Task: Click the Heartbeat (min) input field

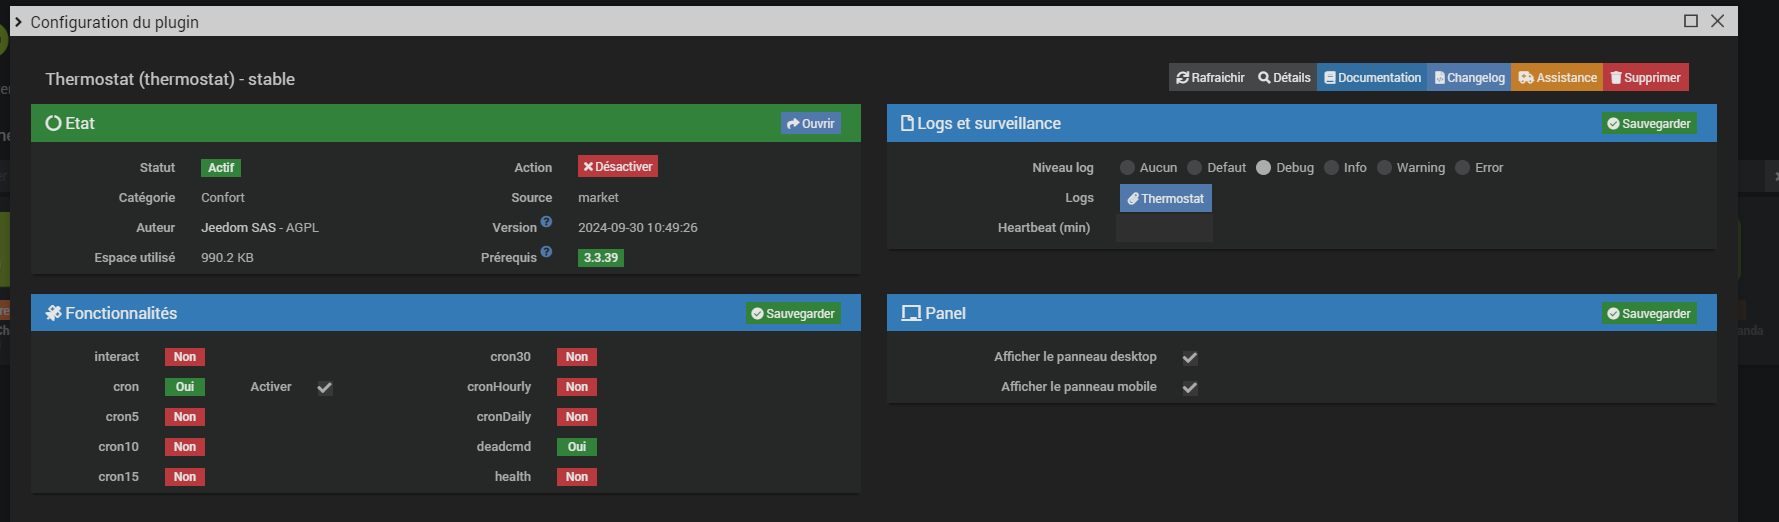Action: pos(1164,229)
